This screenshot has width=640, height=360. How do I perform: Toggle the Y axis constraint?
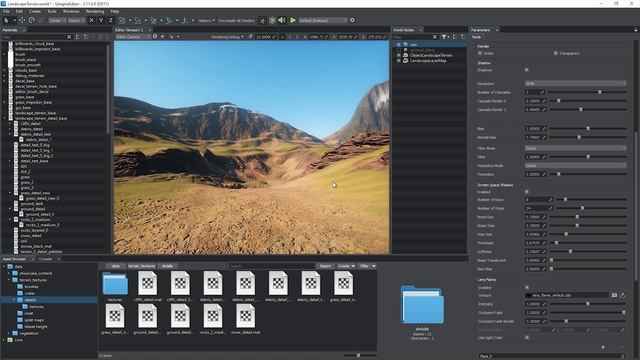click(x=101, y=20)
